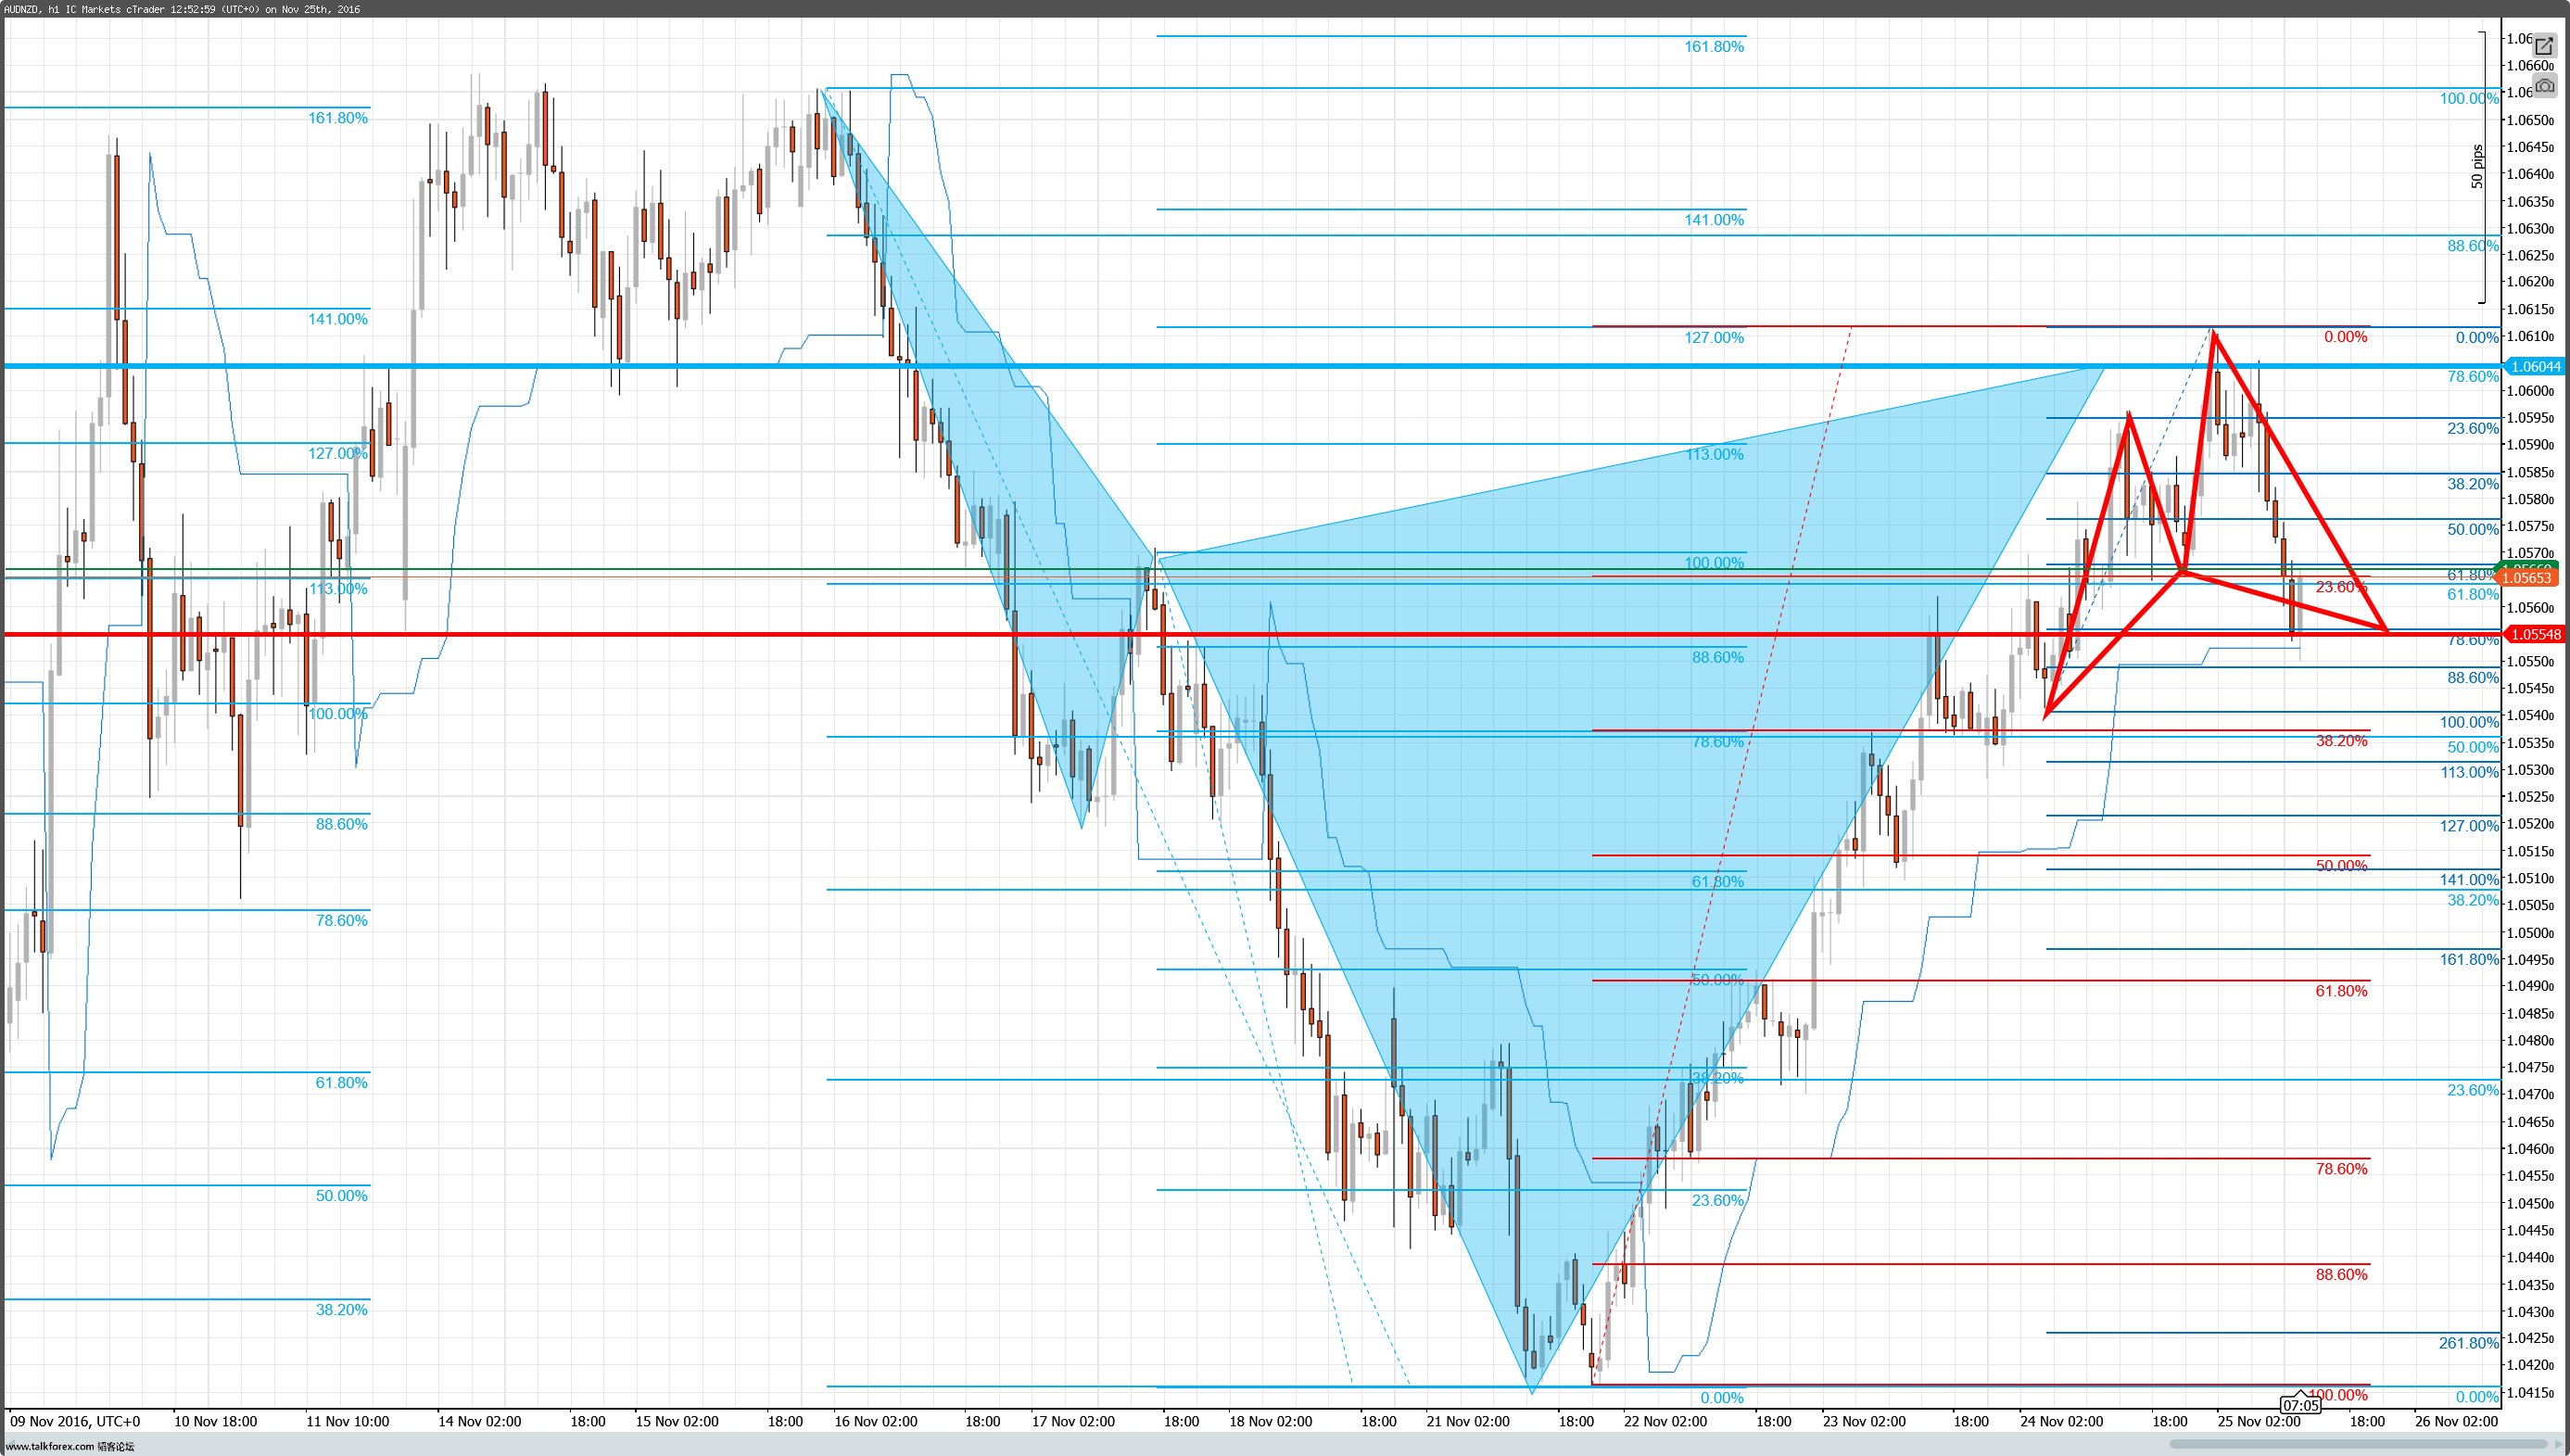Click the 07:05 bar countdown label
2570x1456 pixels.
[2301, 1405]
